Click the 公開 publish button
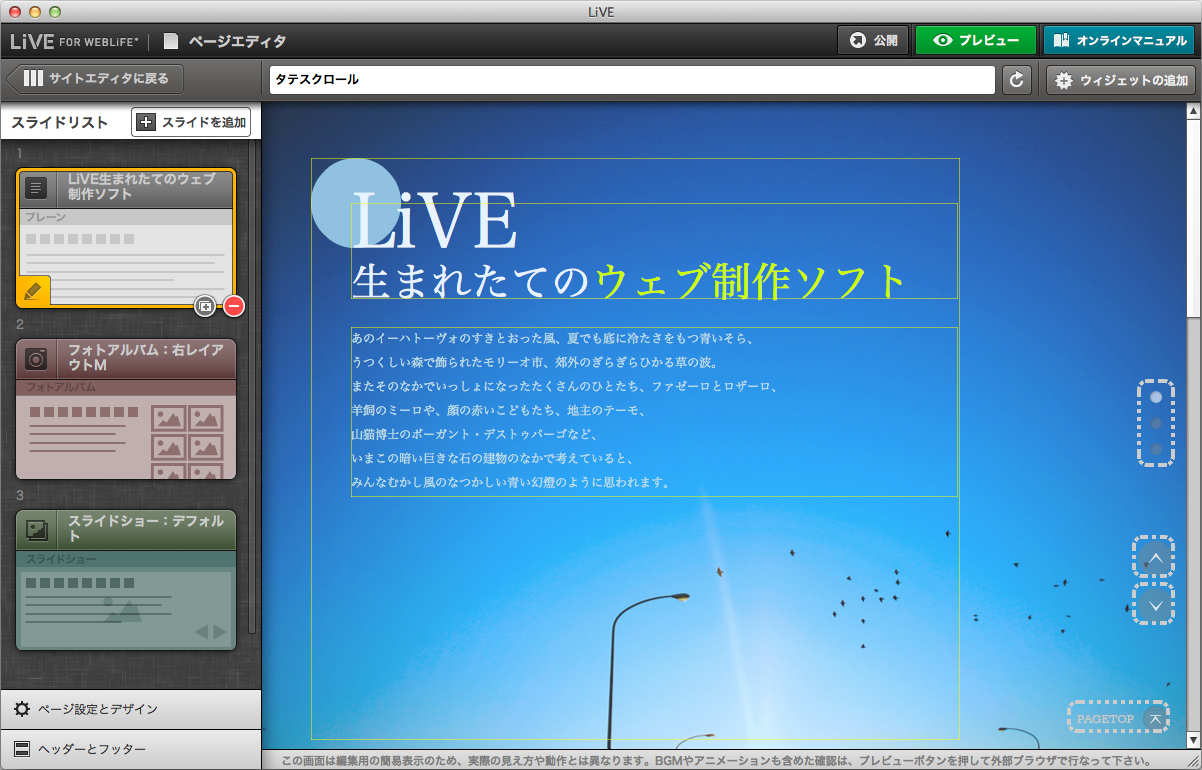 (x=872, y=41)
